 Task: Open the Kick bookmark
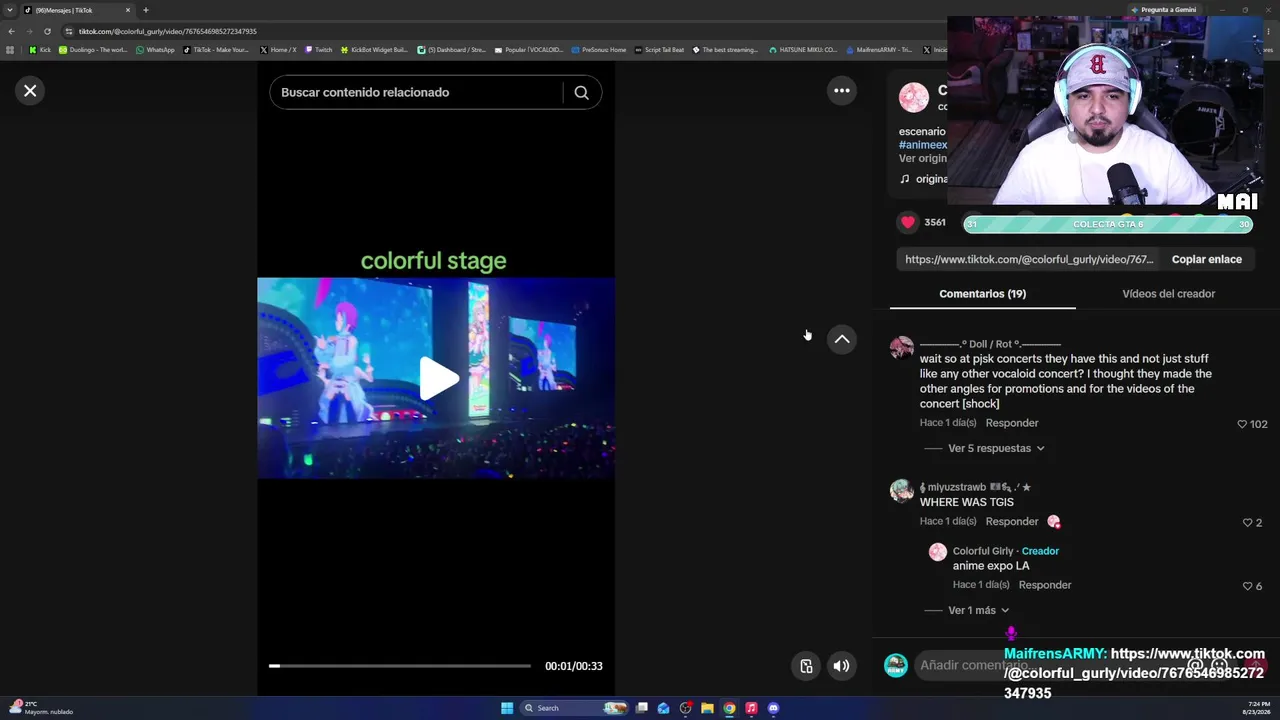40,50
